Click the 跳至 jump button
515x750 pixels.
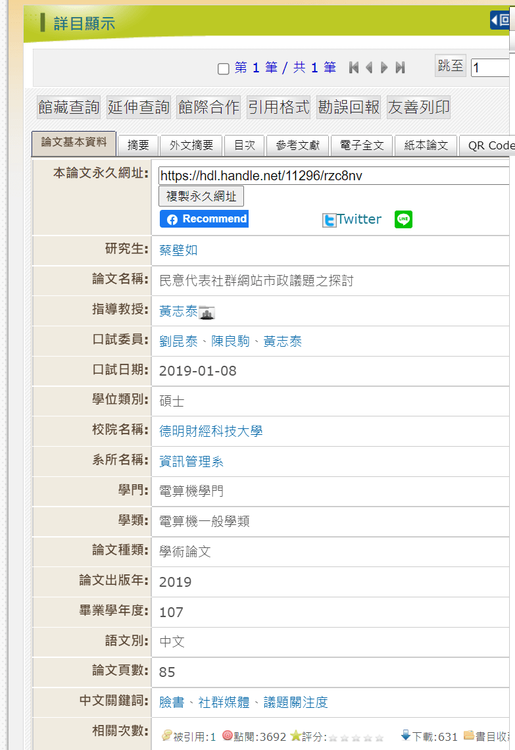(450, 66)
